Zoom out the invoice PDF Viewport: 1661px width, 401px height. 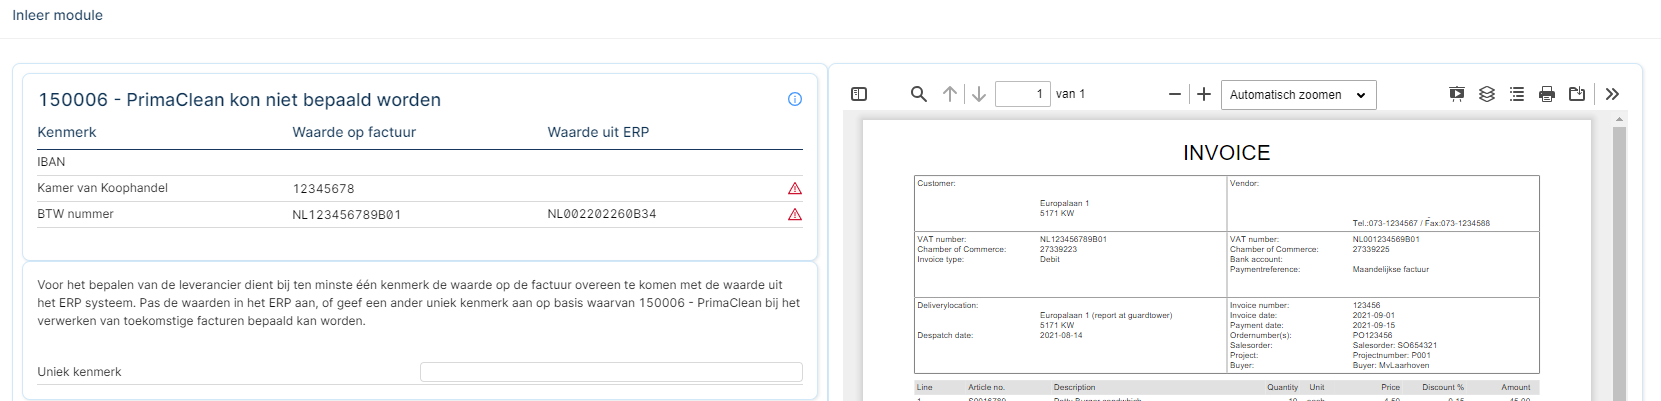(x=1175, y=94)
